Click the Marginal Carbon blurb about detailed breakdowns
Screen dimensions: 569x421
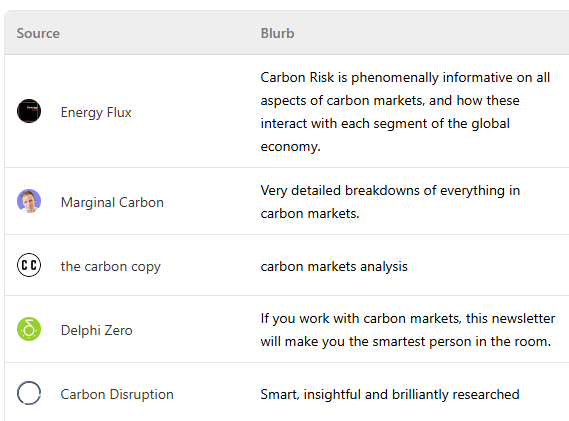click(390, 202)
